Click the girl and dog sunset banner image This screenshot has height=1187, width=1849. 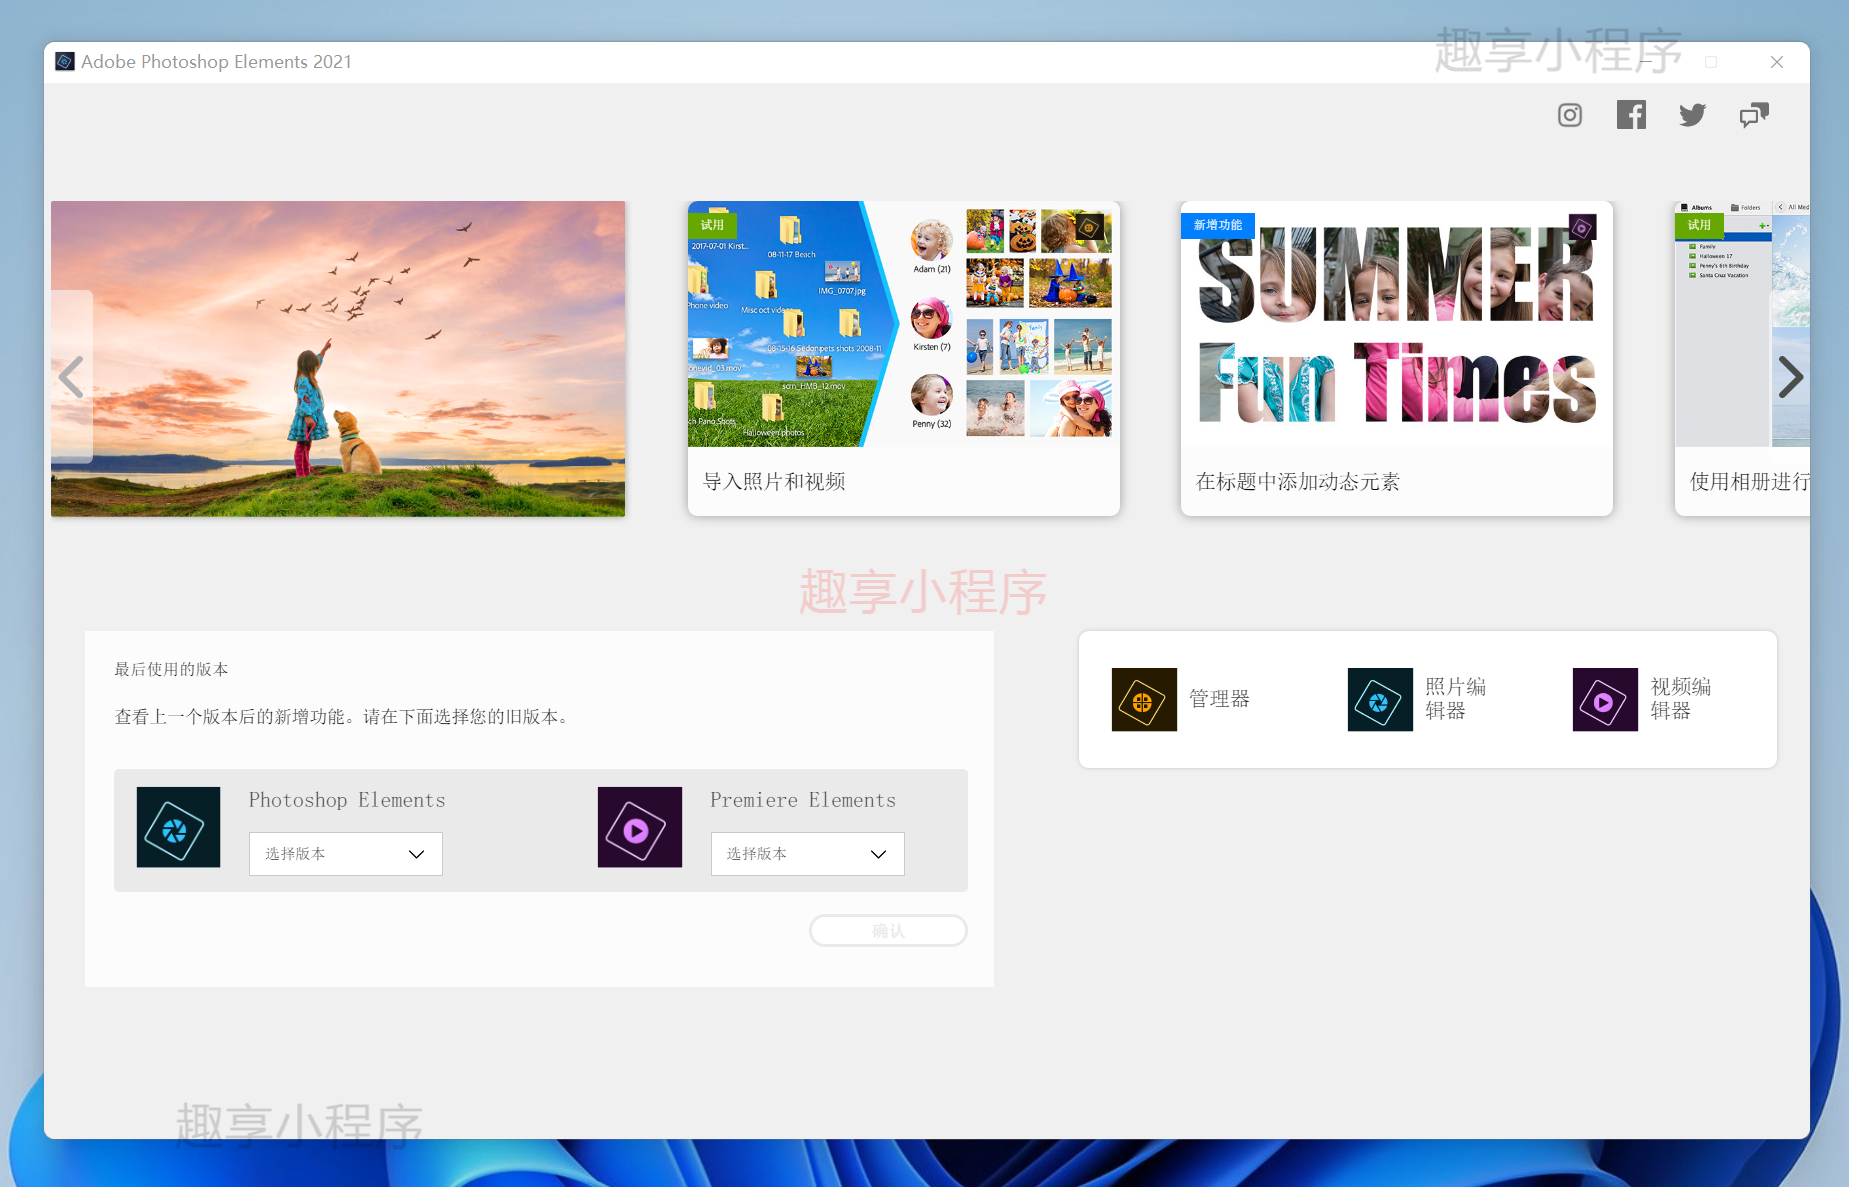tap(338, 359)
